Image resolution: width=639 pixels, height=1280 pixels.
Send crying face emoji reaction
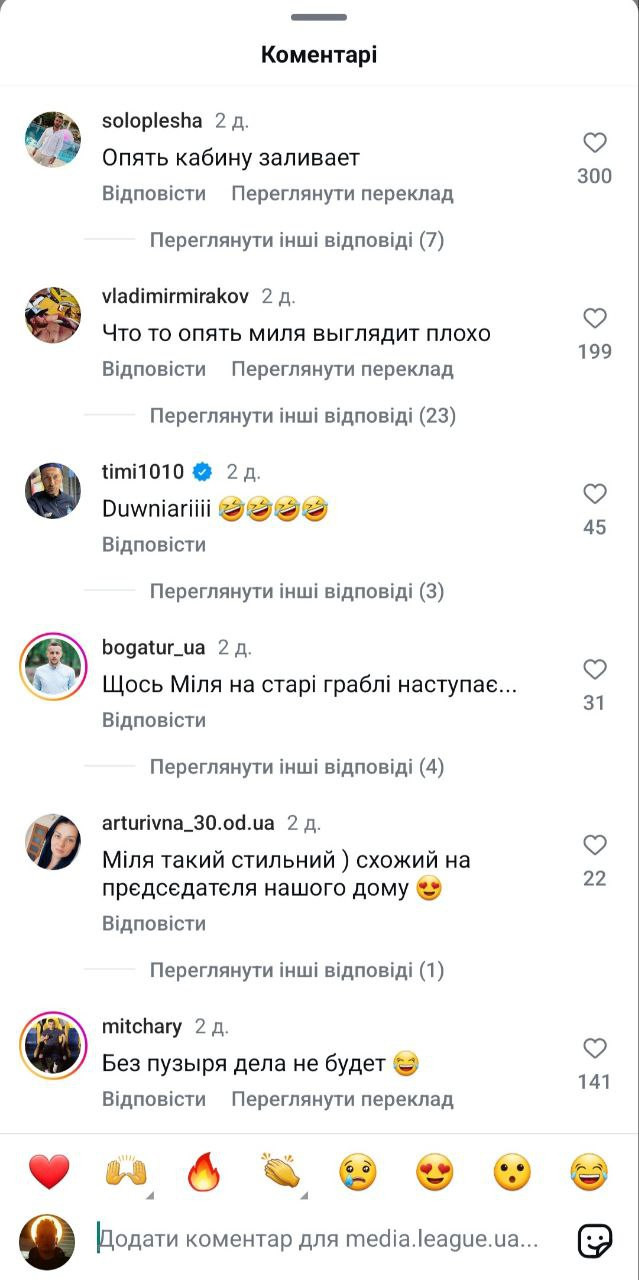(358, 1171)
